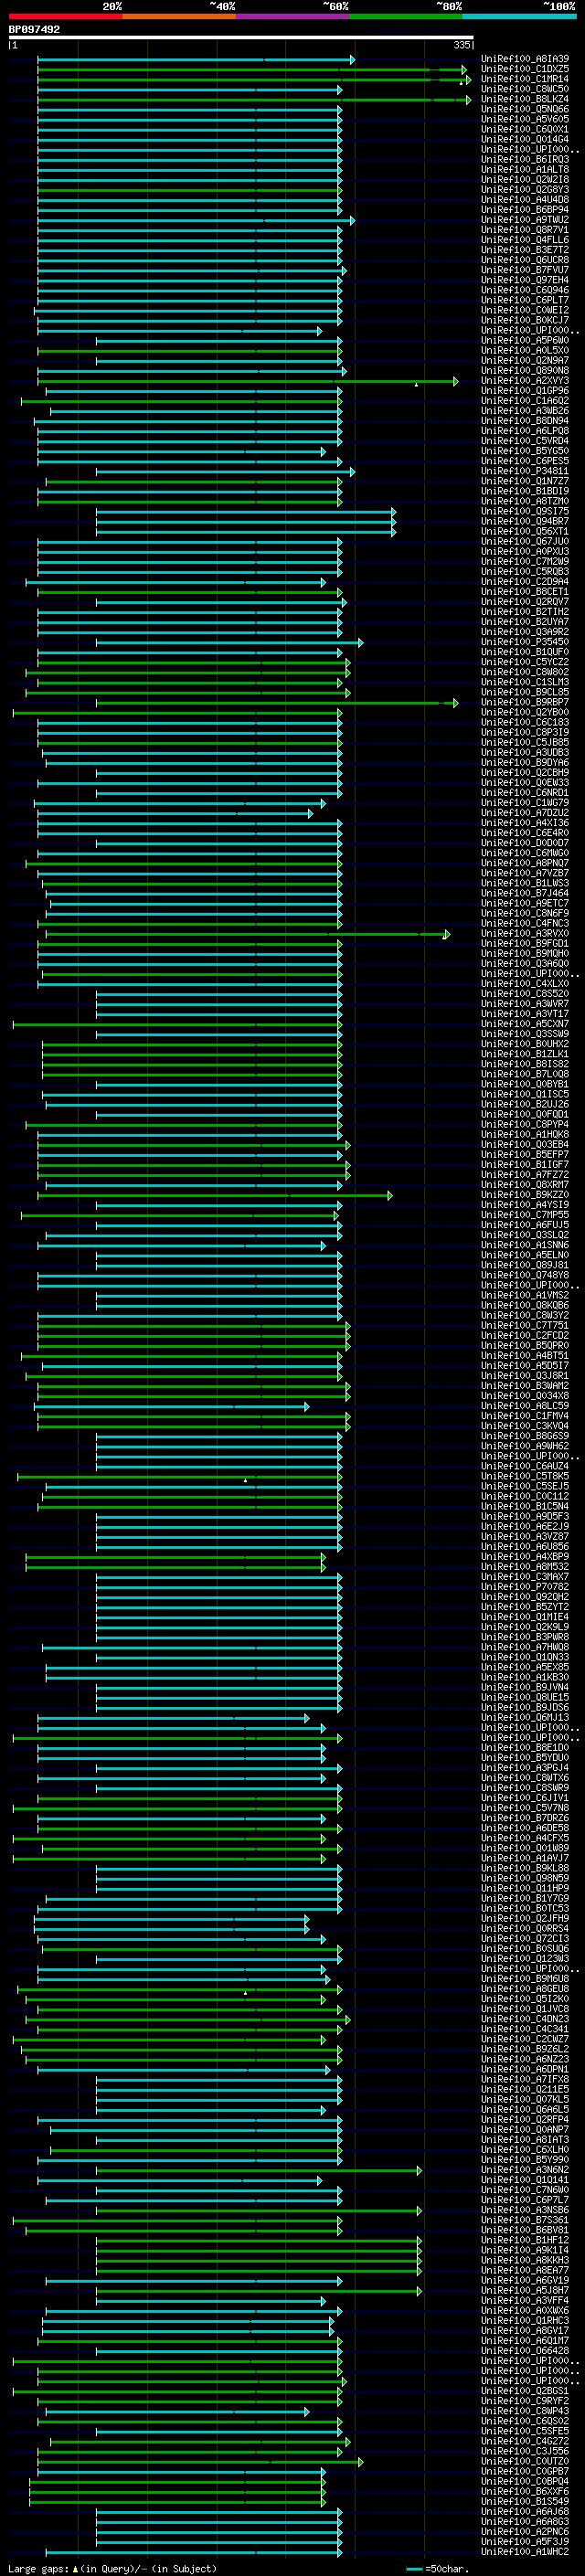This screenshot has width=585, height=2576.
Task: Click the 335 query length marker
Action: click(462, 45)
